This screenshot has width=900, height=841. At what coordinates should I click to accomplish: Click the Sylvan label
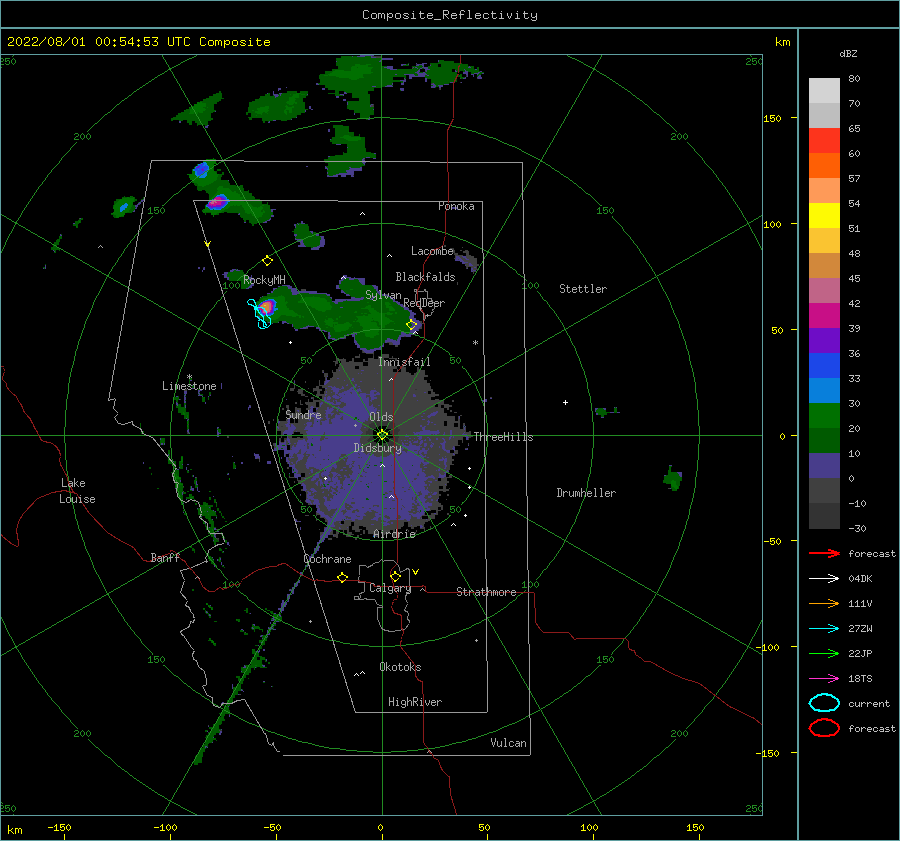pyautogui.click(x=383, y=295)
